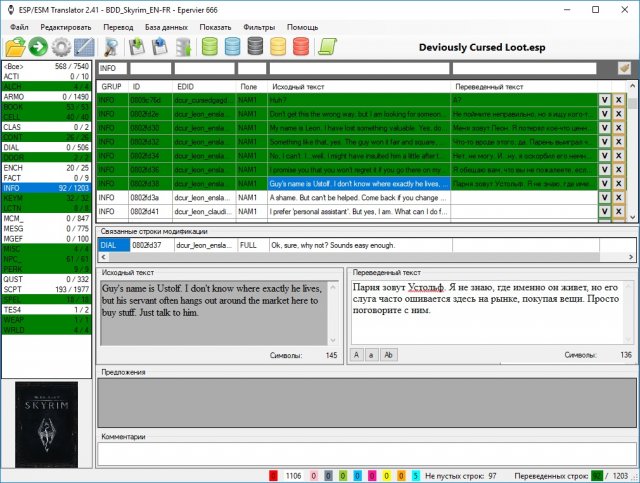Screen dimensions: 640x483
Task: Click the green scroll icon in toolbar
Action: (327, 46)
